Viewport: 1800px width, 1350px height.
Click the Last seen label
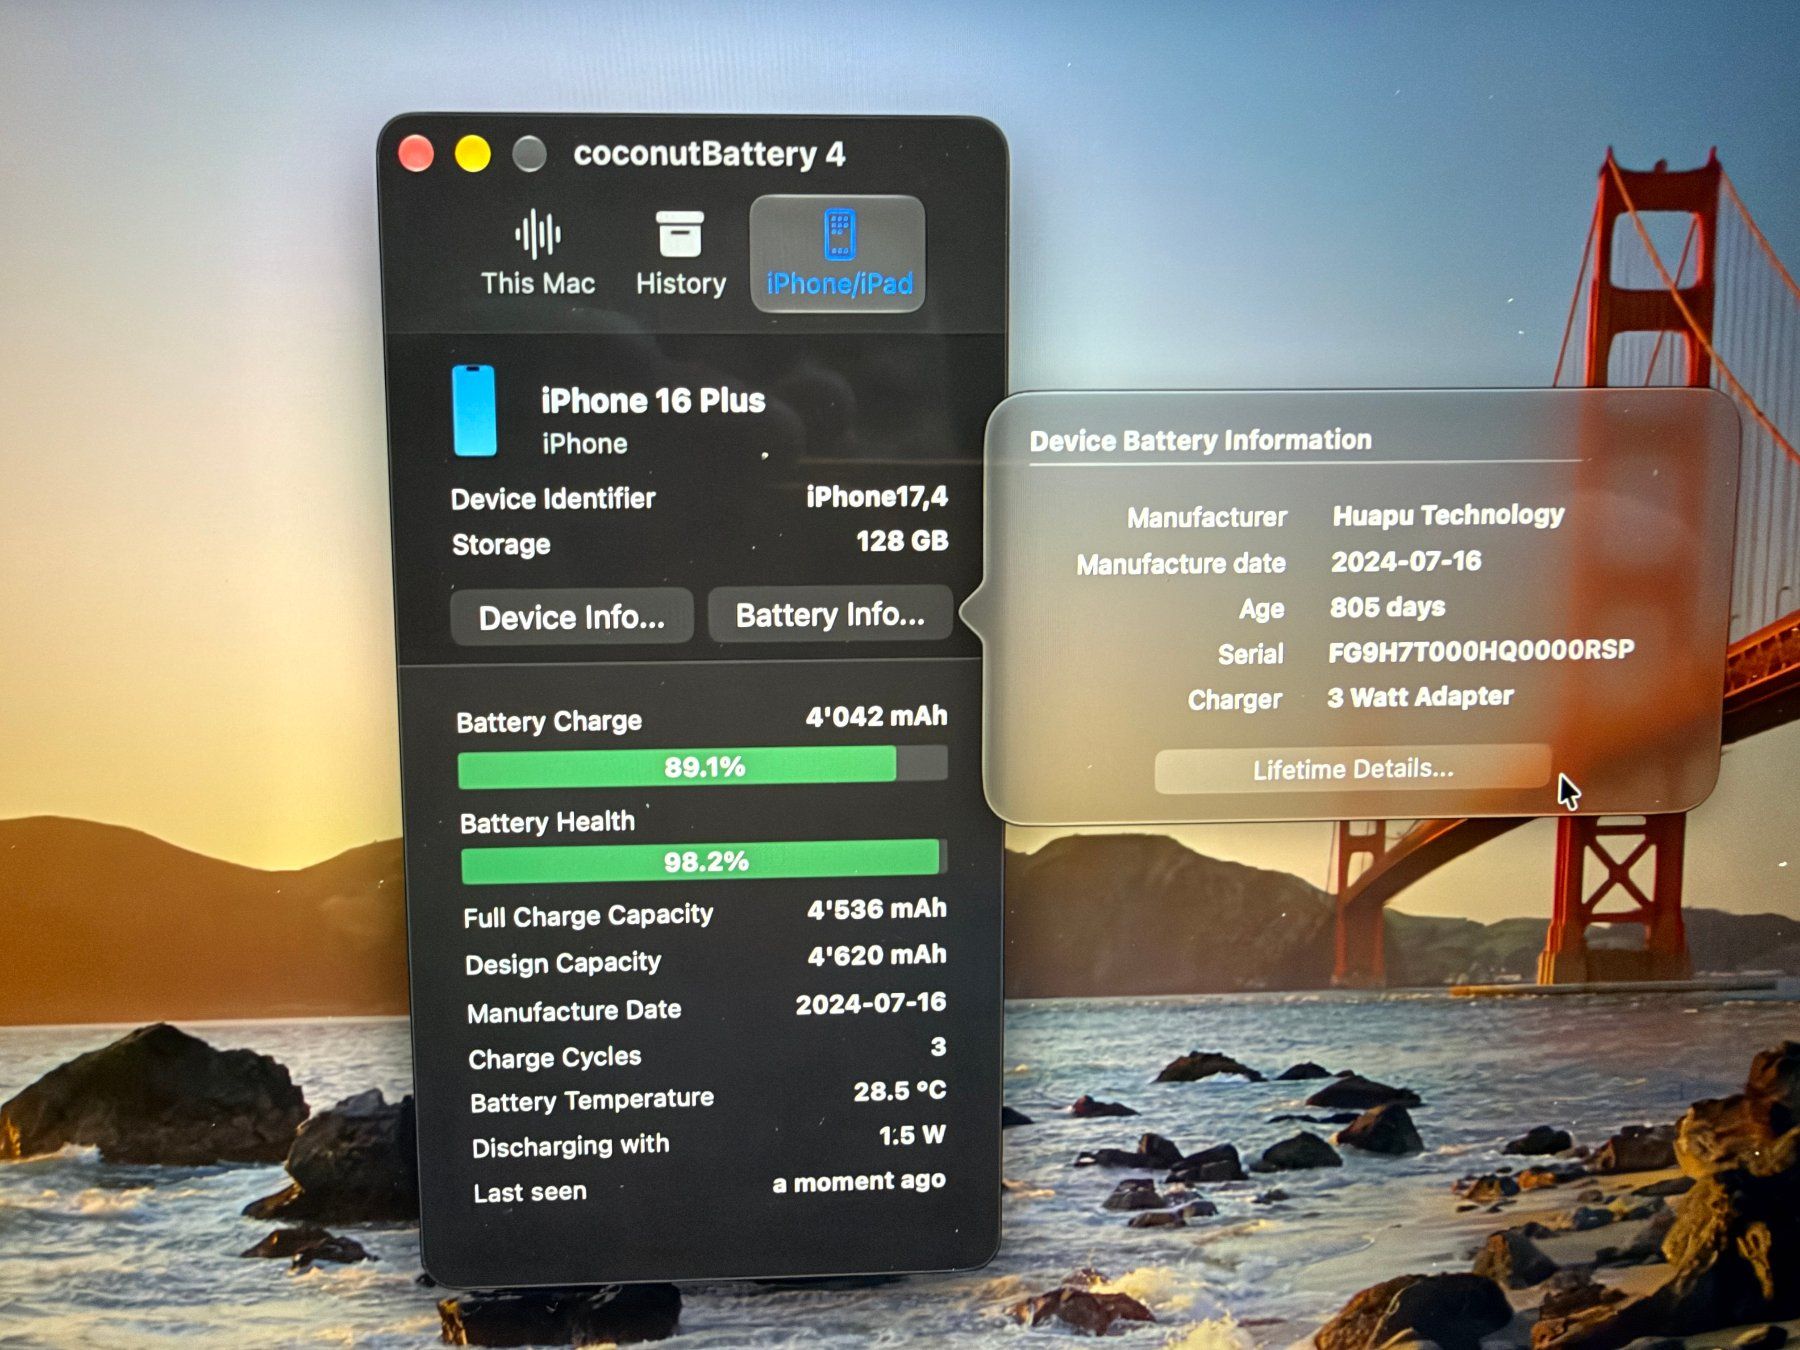click(530, 1192)
